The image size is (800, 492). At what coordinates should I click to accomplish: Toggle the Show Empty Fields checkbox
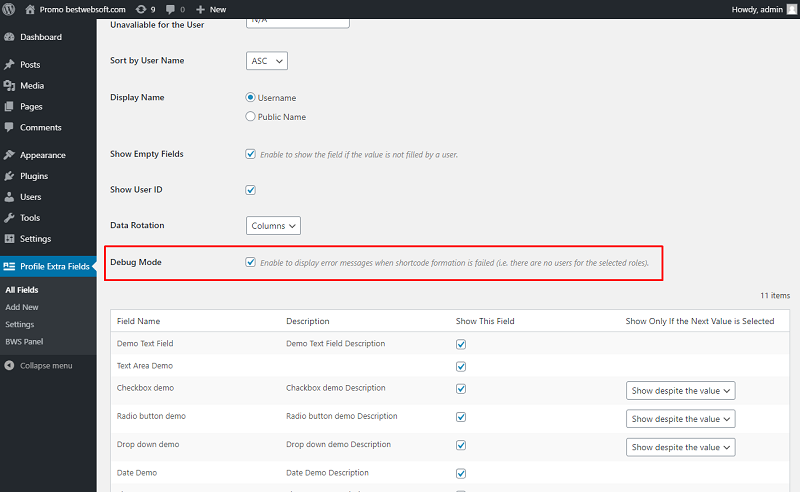click(x=250, y=154)
